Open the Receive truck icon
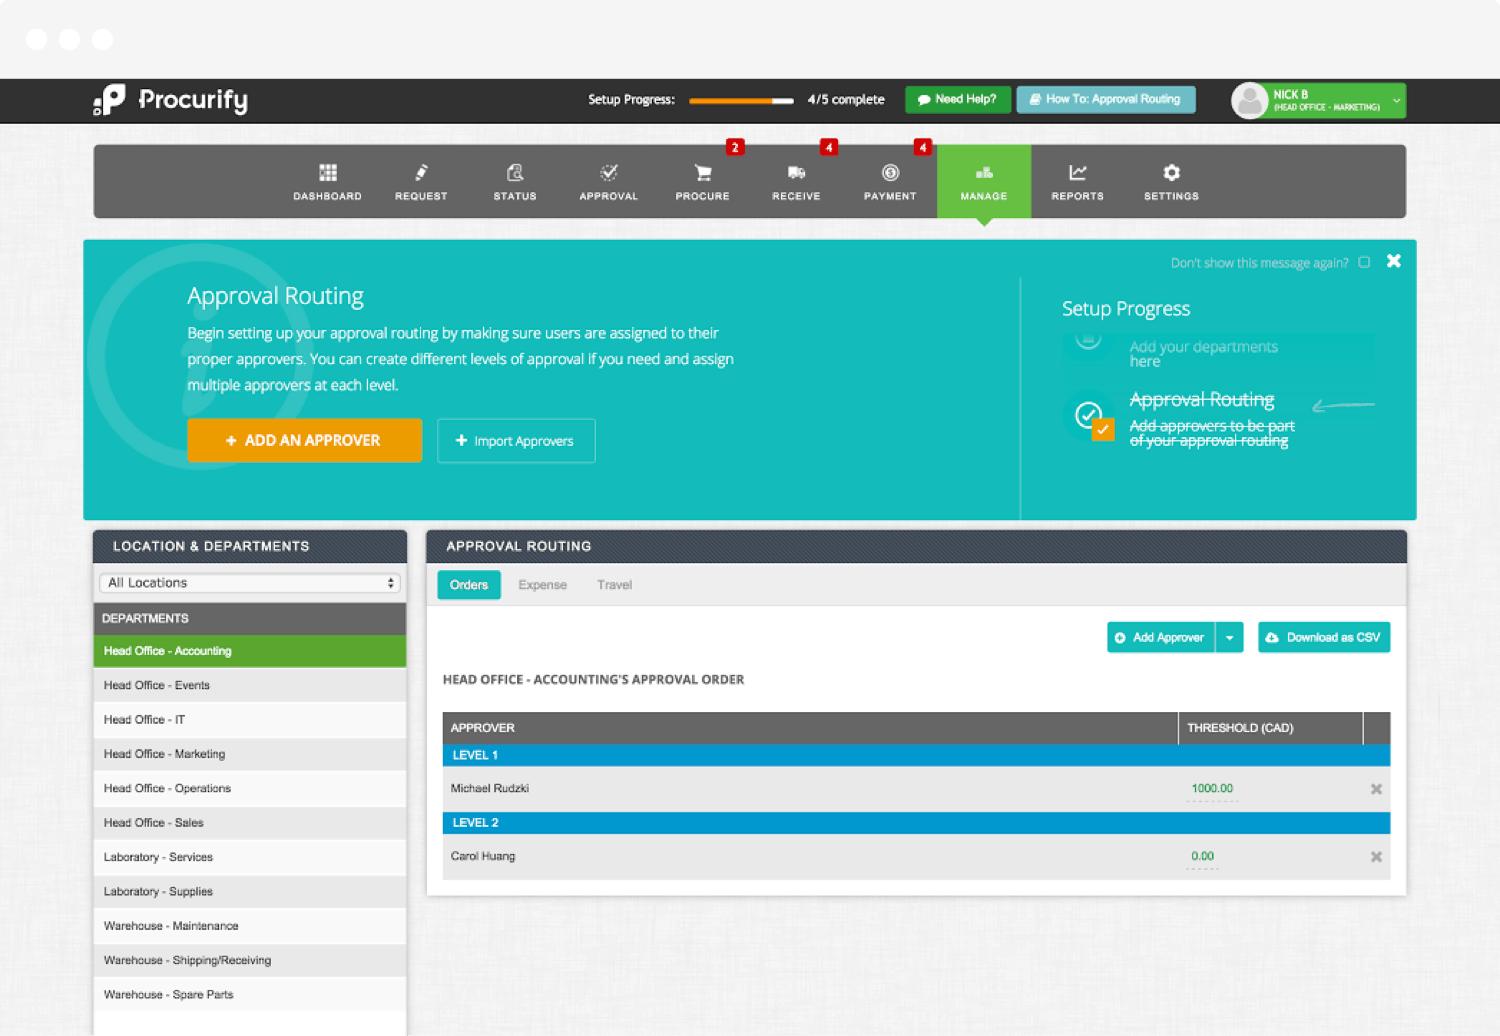 (796, 173)
